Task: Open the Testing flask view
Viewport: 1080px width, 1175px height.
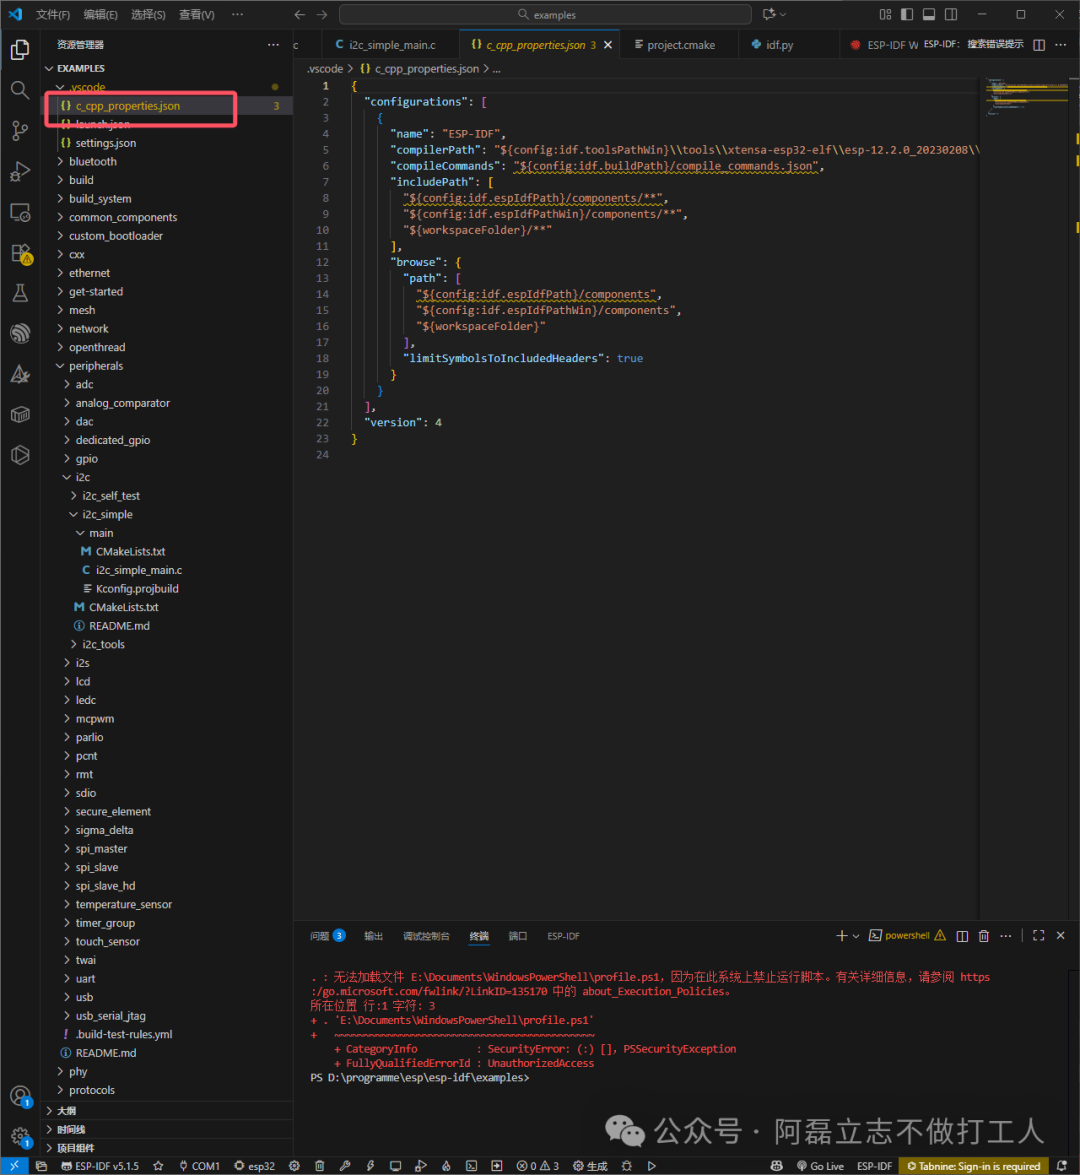Action: click(20, 293)
